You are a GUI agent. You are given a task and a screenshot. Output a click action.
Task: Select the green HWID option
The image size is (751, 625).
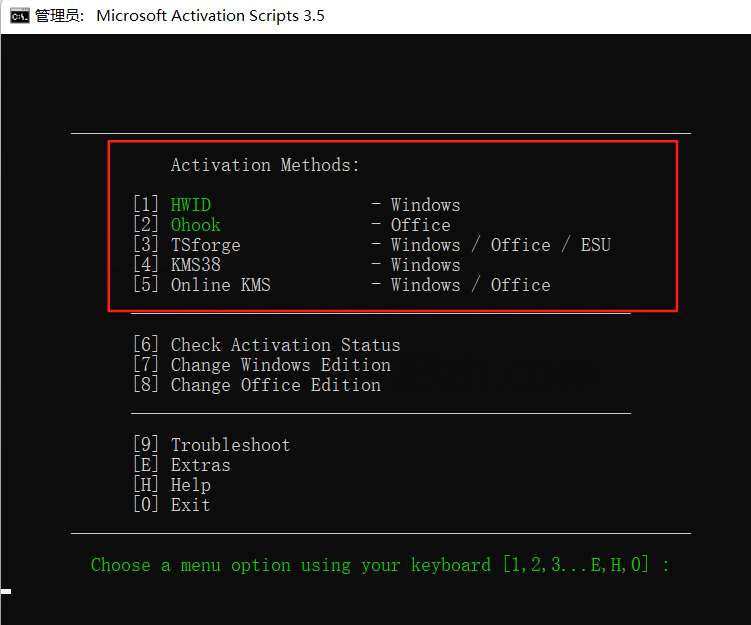tap(191, 205)
